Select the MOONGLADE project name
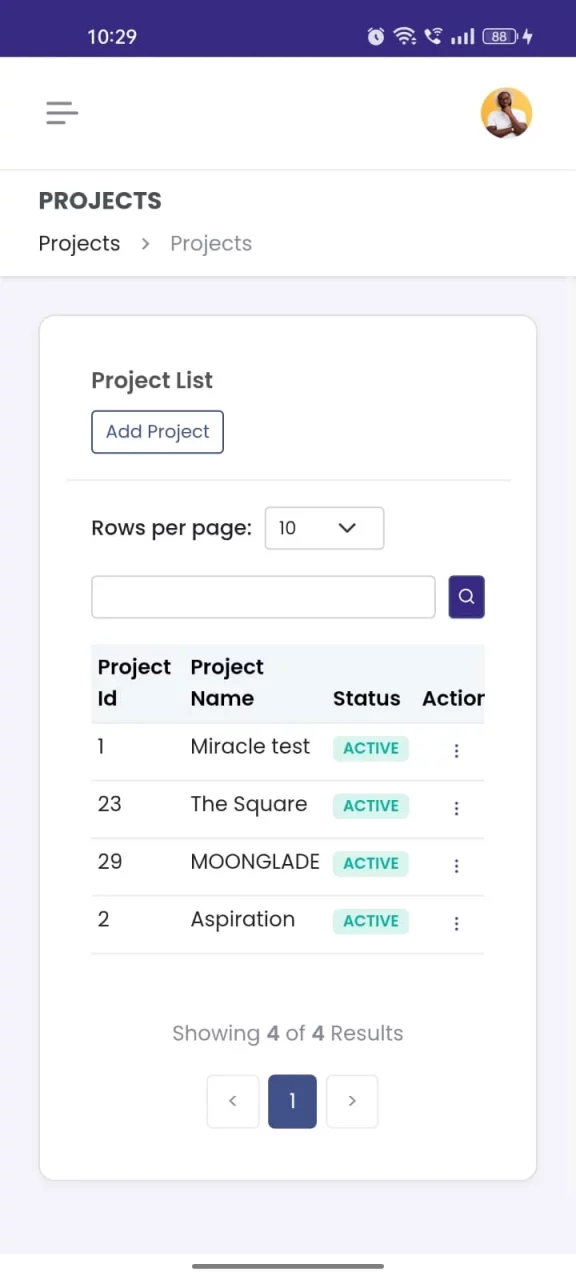Image resolution: width=576 pixels, height=1280 pixels. [255, 862]
